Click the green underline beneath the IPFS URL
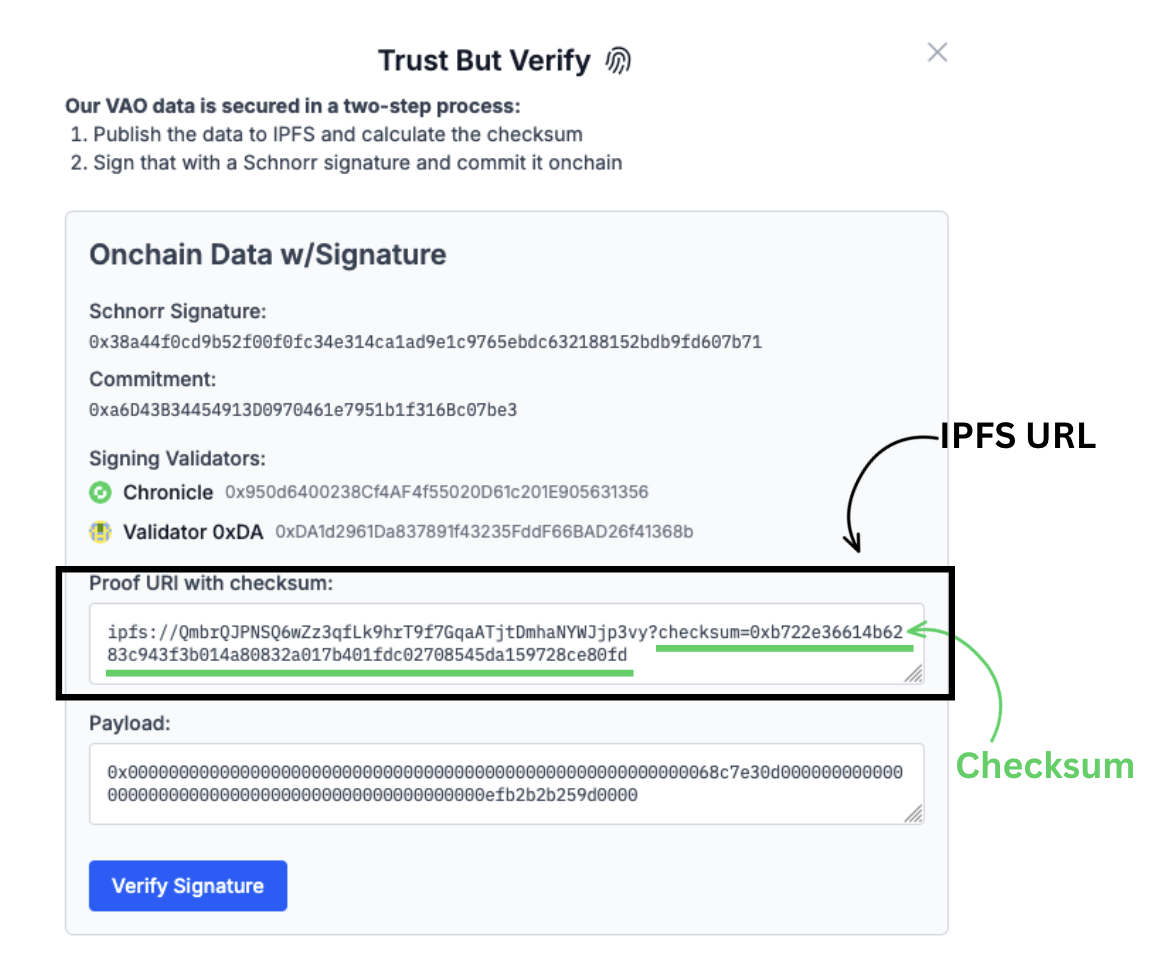 coord(370,673)
